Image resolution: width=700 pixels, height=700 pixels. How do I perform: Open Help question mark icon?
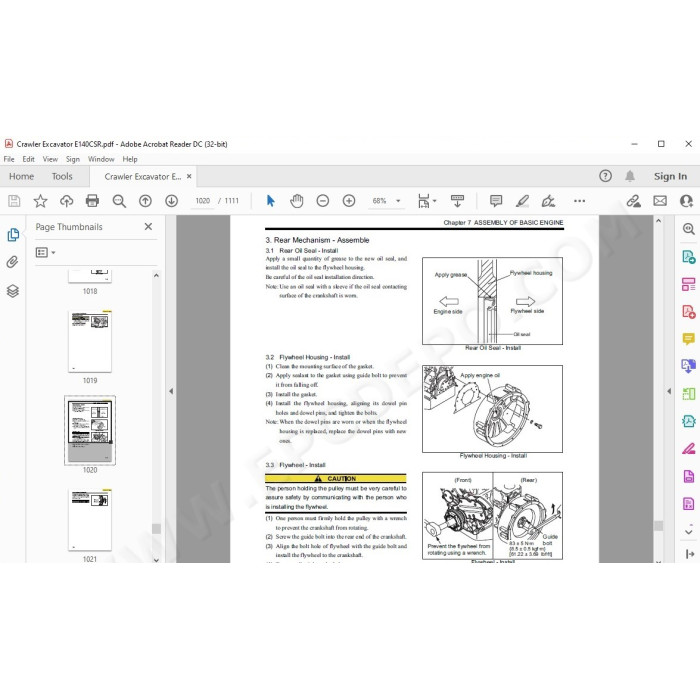[605, 176]
